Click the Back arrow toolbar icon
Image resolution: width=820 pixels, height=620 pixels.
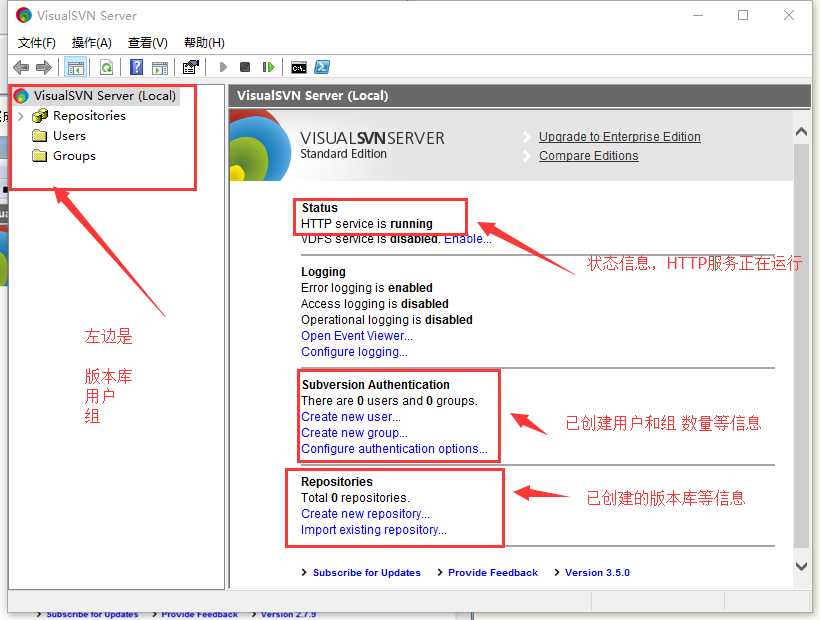[21, 67]
